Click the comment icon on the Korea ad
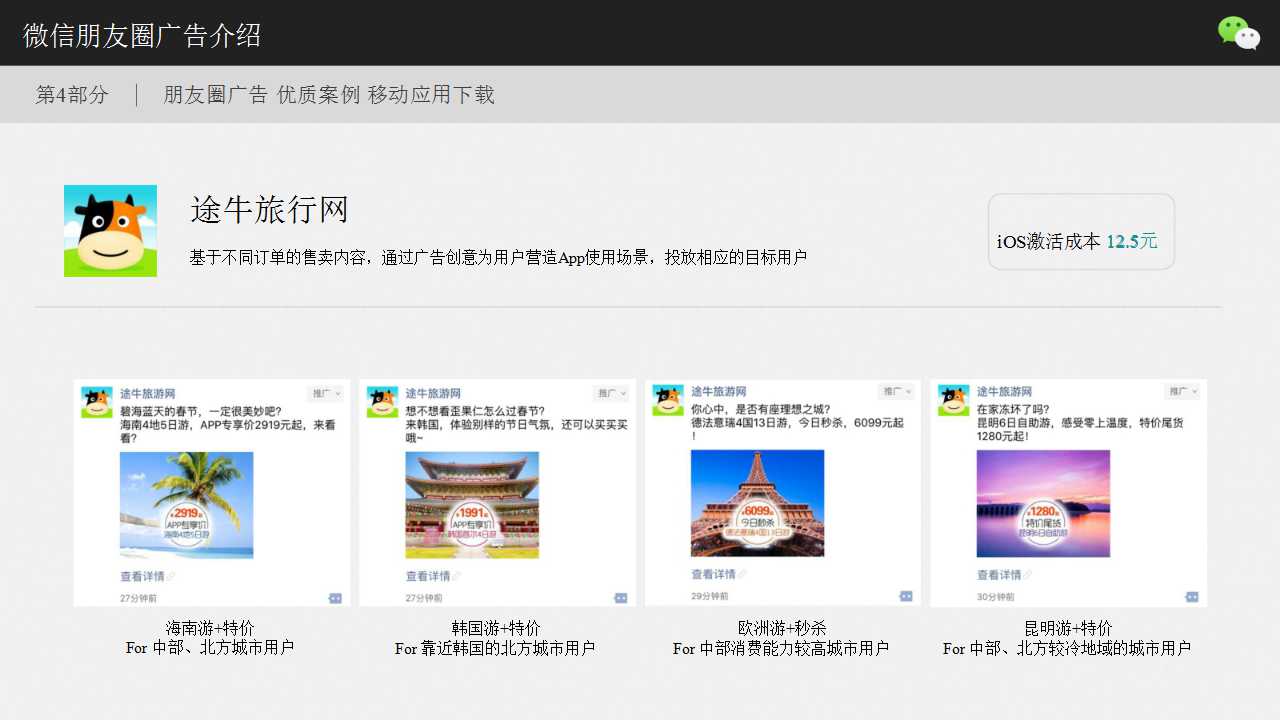Viewport: 1280px width, 720px height. click(x=621, y=596)
